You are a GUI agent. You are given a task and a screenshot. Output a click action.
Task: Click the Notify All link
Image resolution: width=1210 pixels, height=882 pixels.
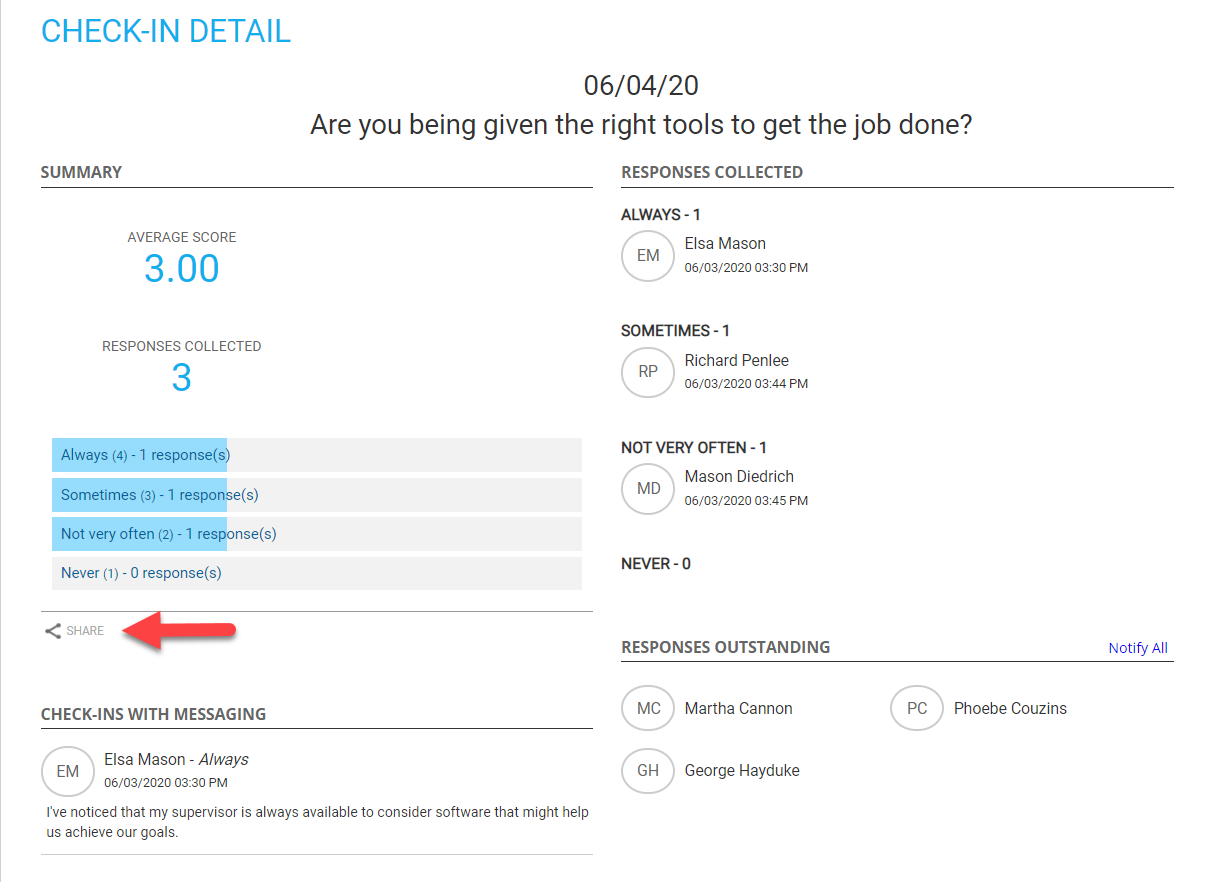1137,647
